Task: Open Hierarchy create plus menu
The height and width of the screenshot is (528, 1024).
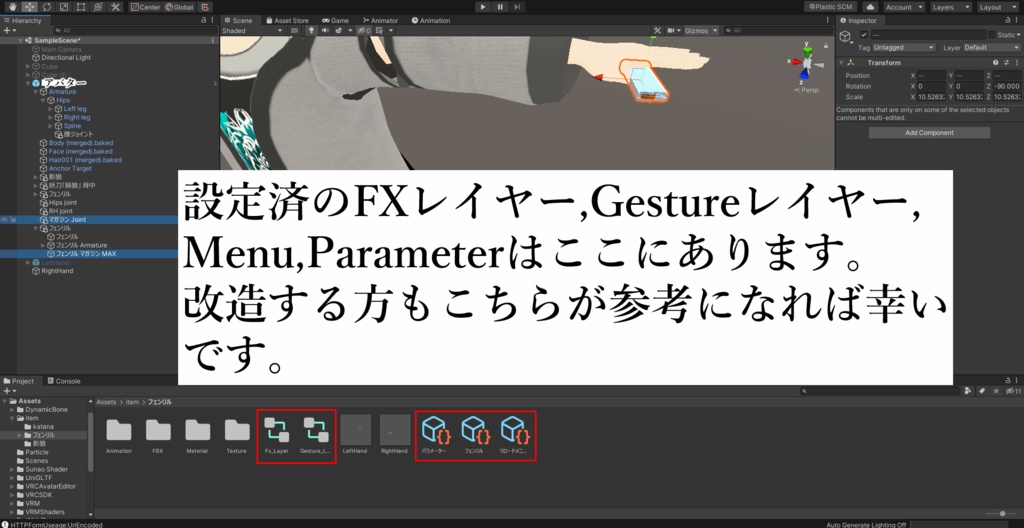Action: (8, 30)
